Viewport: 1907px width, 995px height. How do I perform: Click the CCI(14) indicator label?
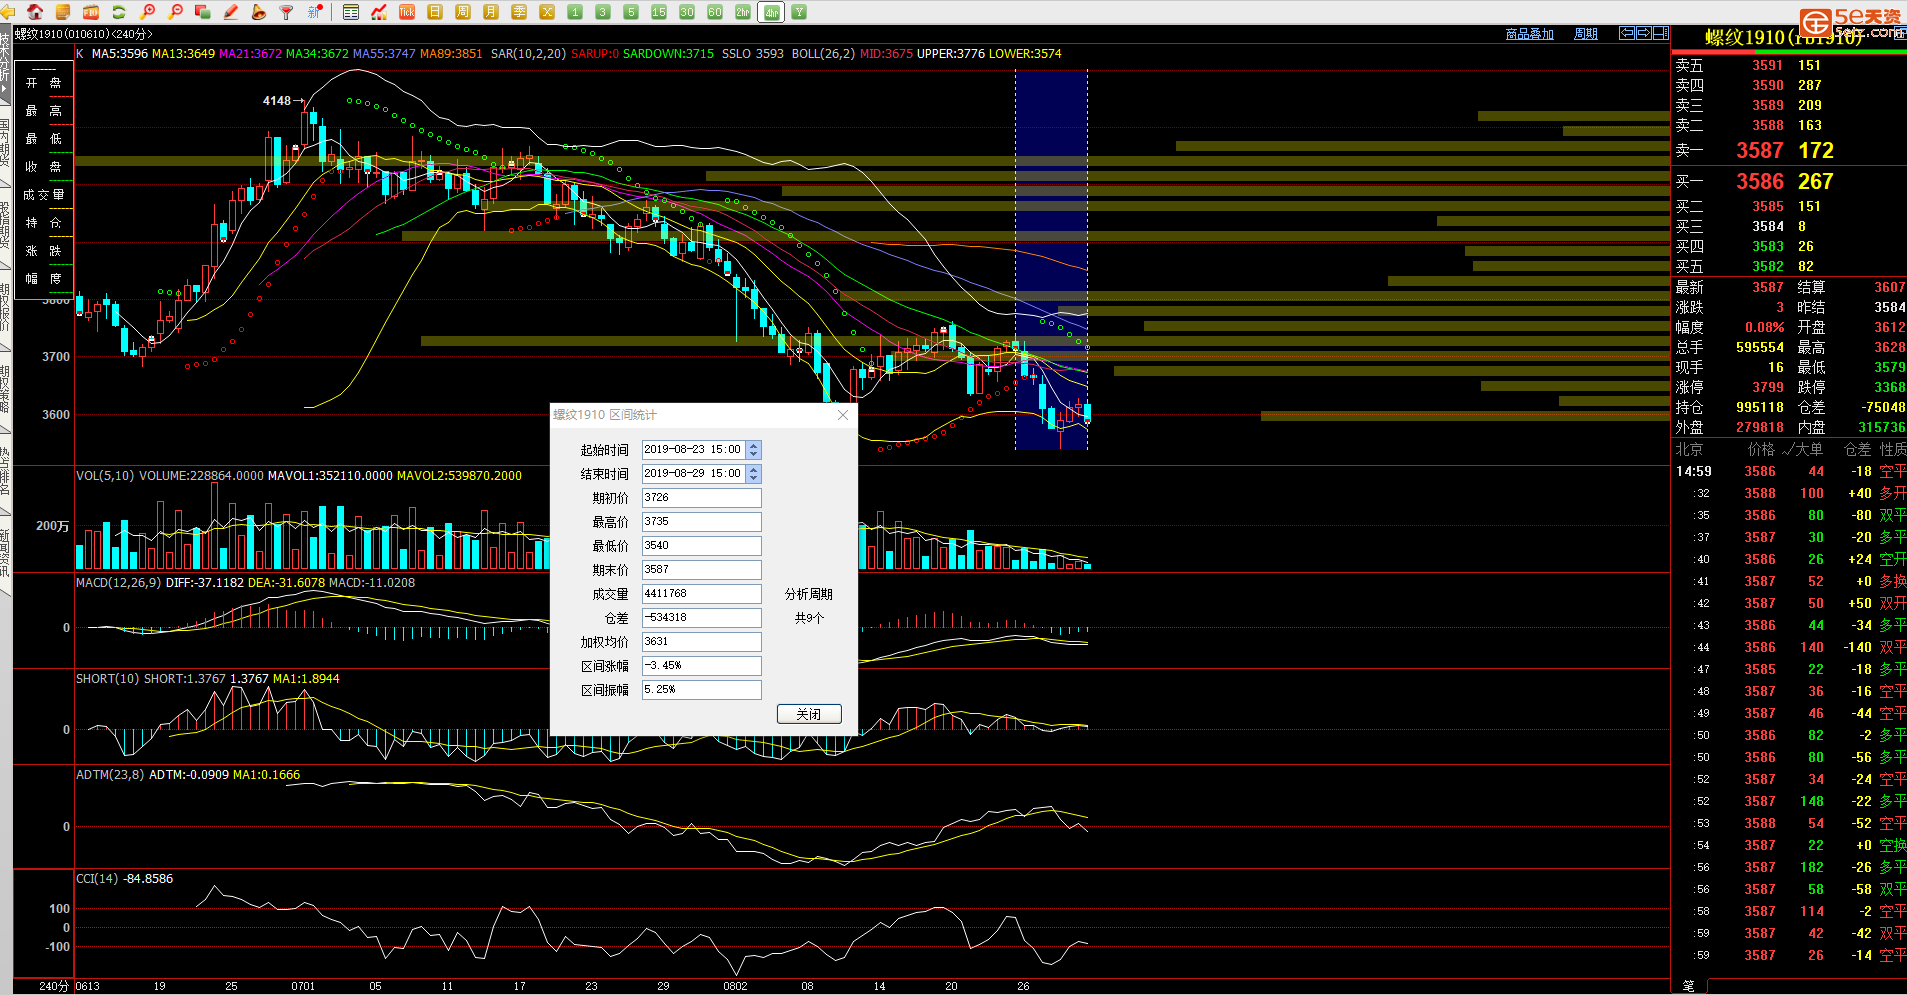[x=97, y=879]
